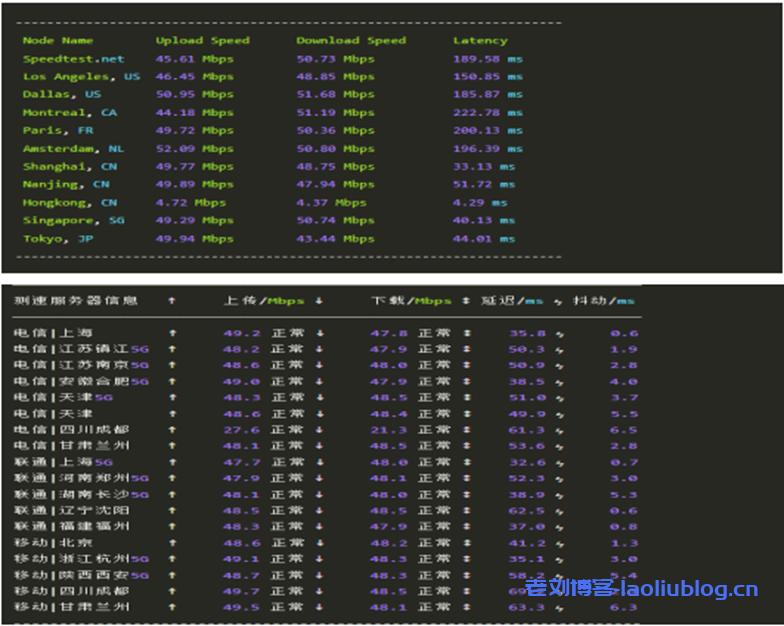This screenshot has height=626, width=784.
Task: Click the download arrow beside 下载/Mbps header
Action: 319,301
